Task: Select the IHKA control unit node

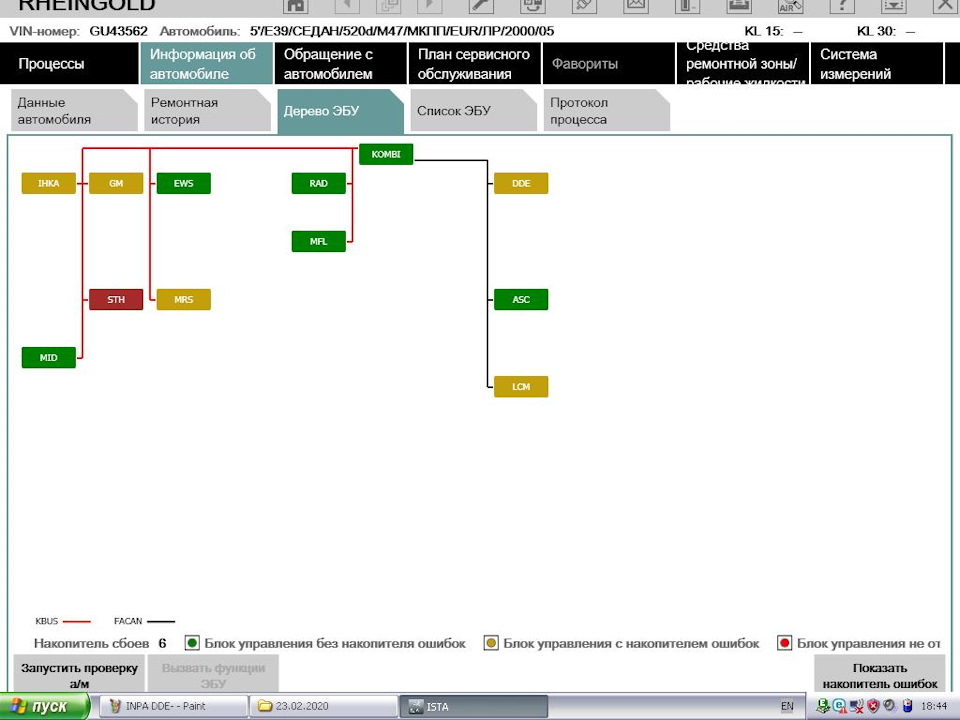Action: pyautogui.click(x=48, y=183)
